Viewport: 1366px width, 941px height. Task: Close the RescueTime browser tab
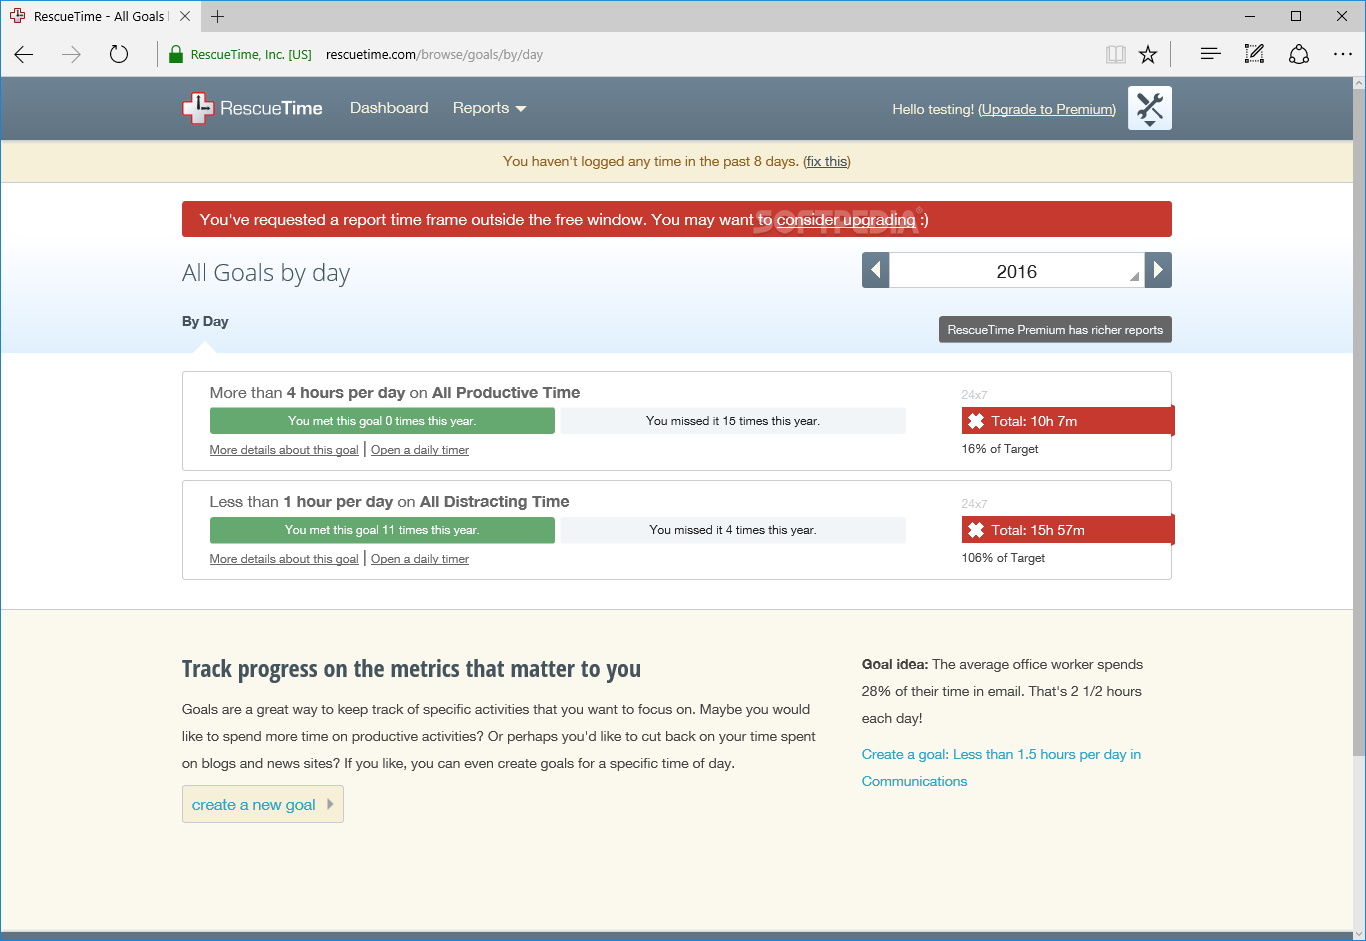point(185,16)
